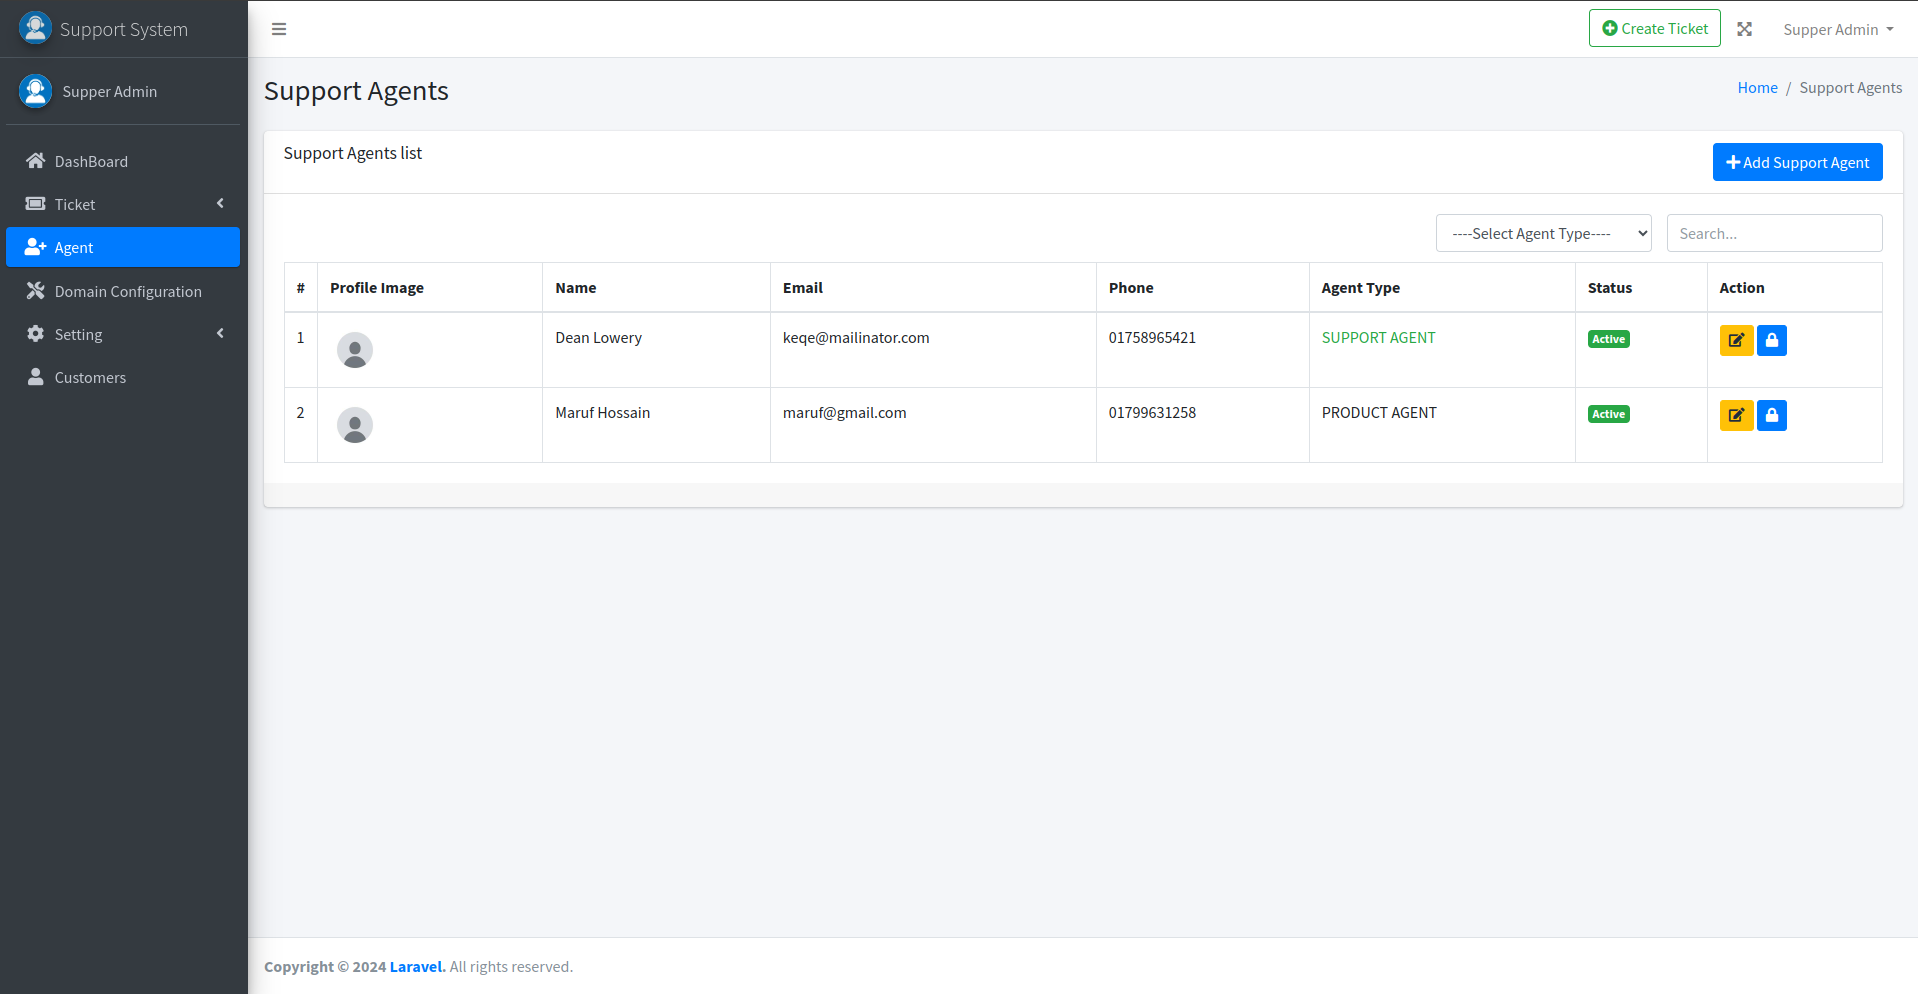1918x994 pixels.
Task: Edit Dean Lowery's agent record
Action: [1735, 340]
